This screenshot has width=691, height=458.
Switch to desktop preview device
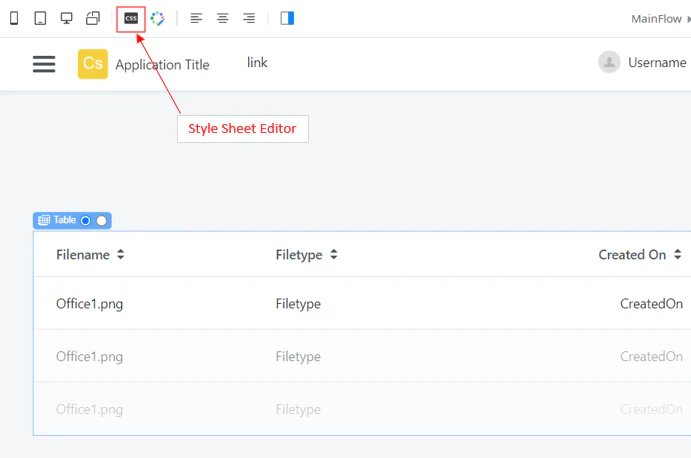67,19
